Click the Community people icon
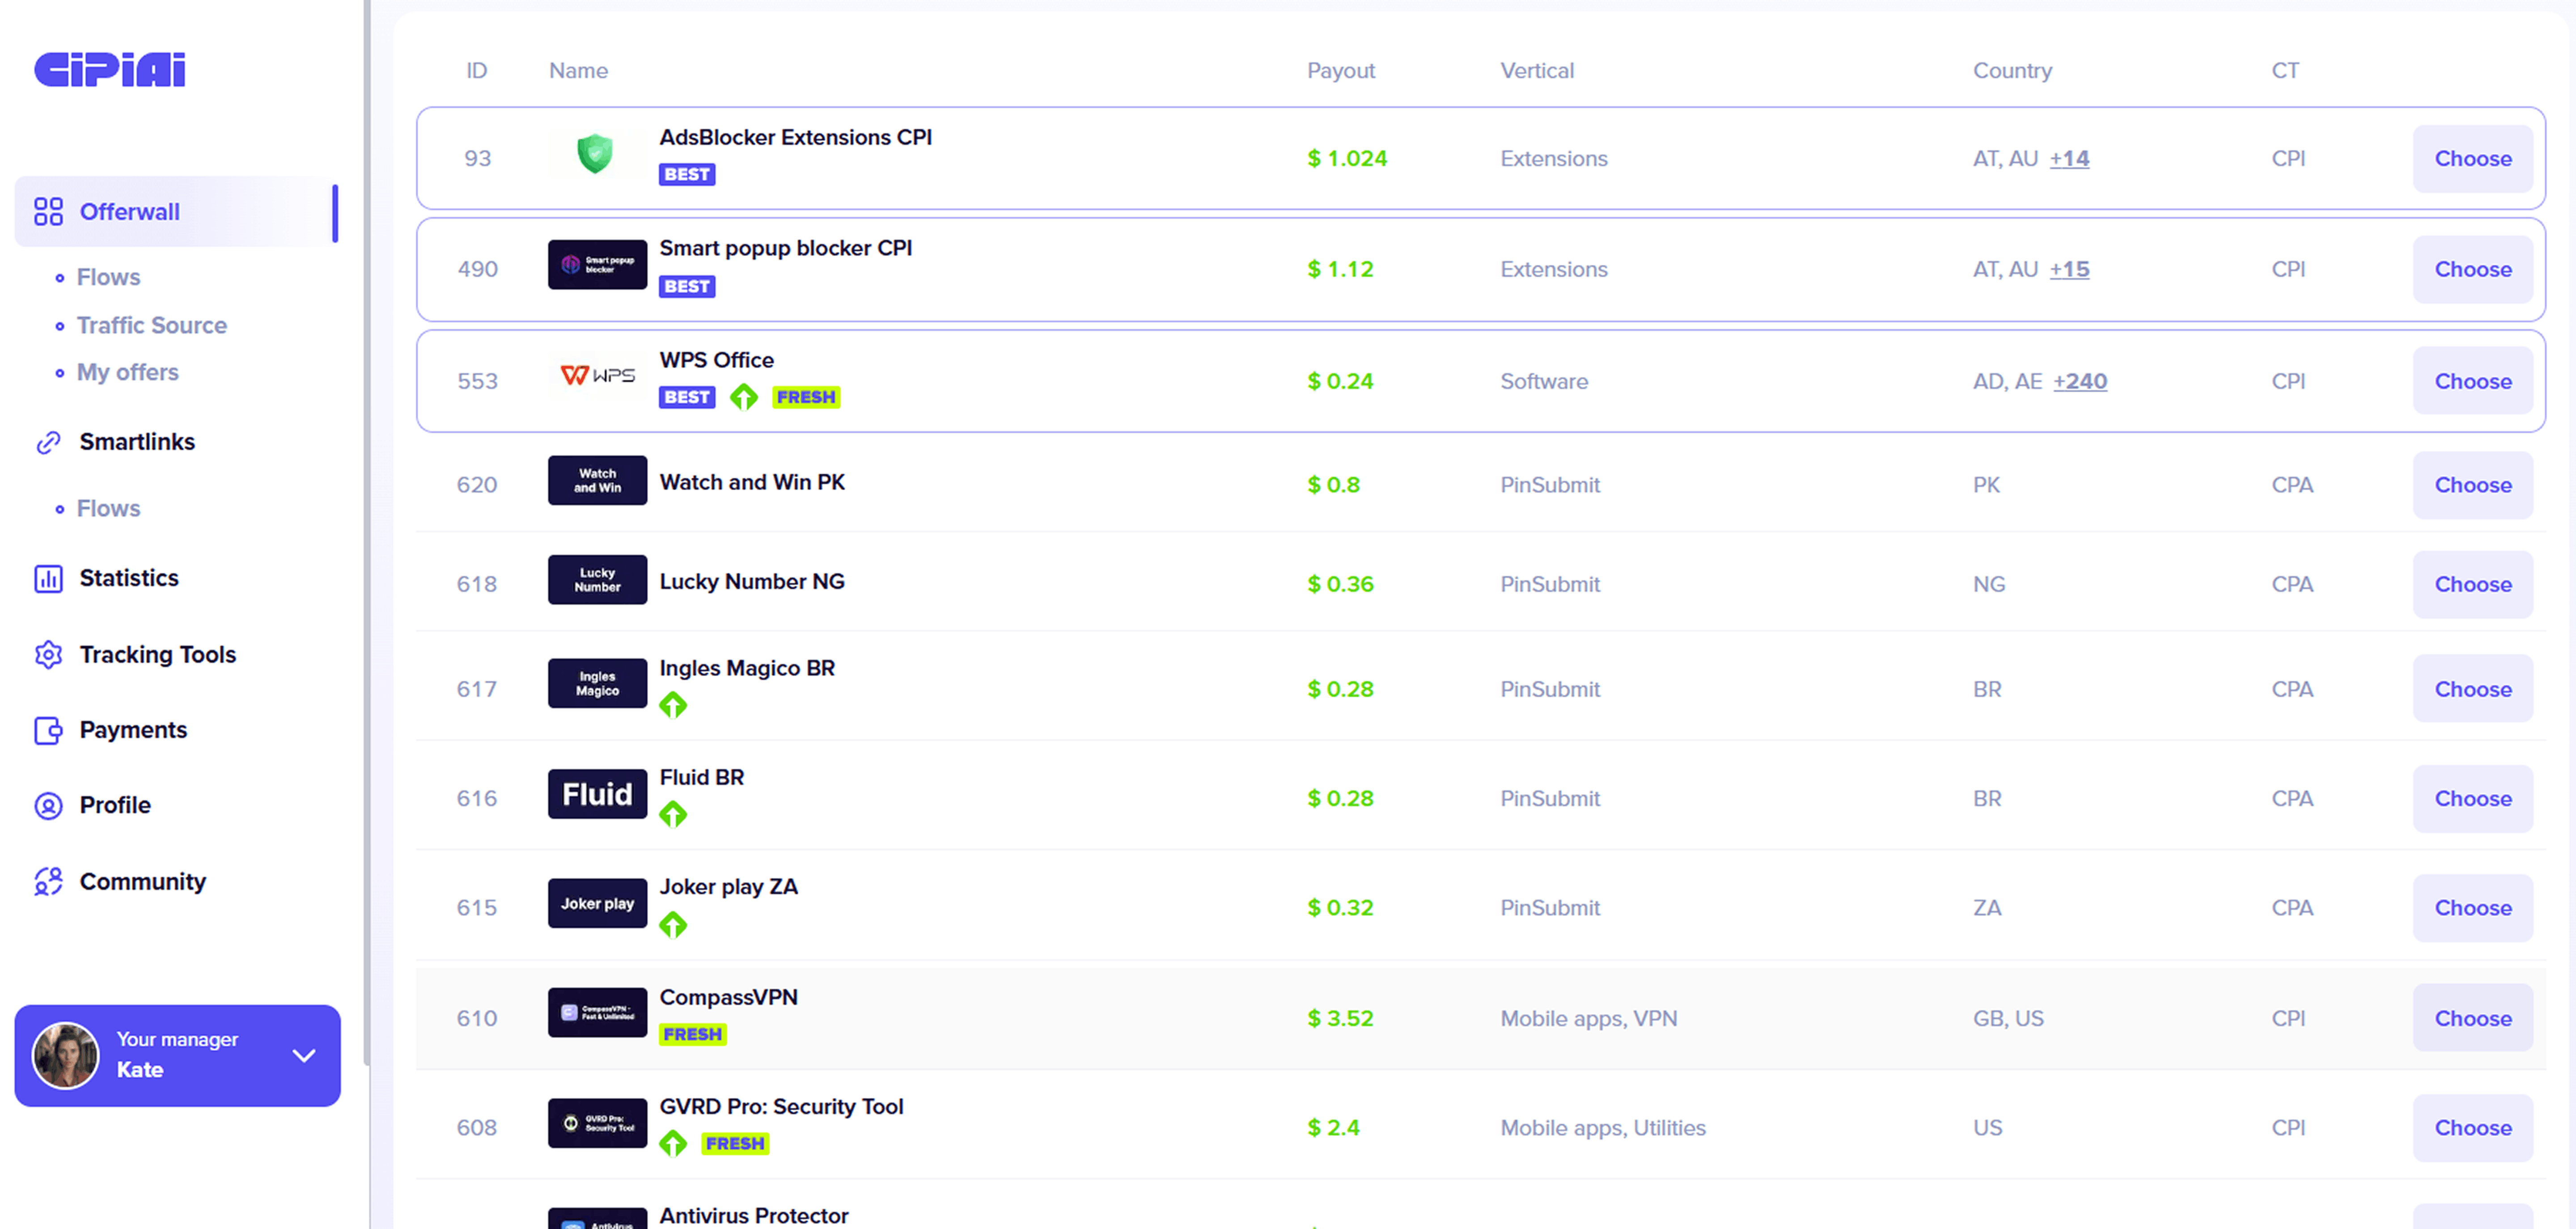 click(48, 881)
